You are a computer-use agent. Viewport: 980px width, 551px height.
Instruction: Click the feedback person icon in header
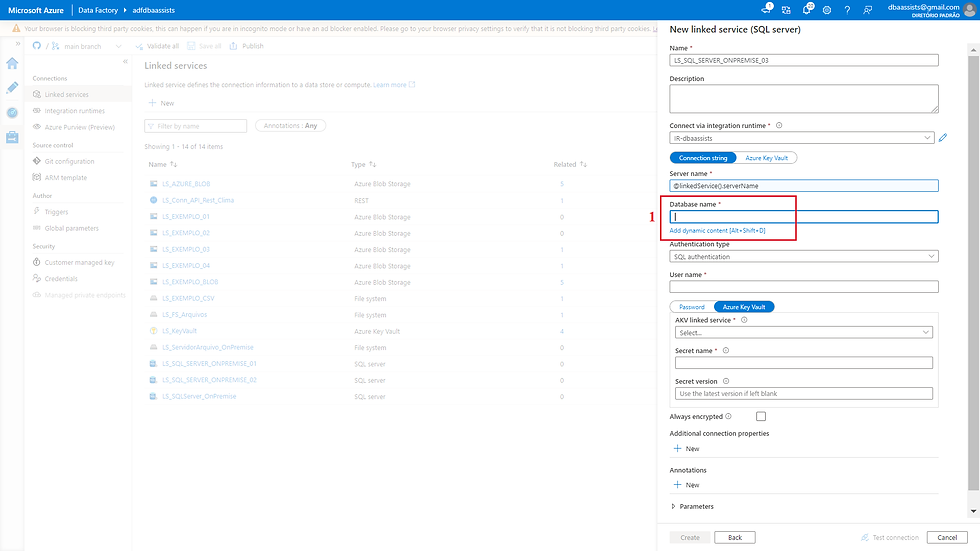868,10
